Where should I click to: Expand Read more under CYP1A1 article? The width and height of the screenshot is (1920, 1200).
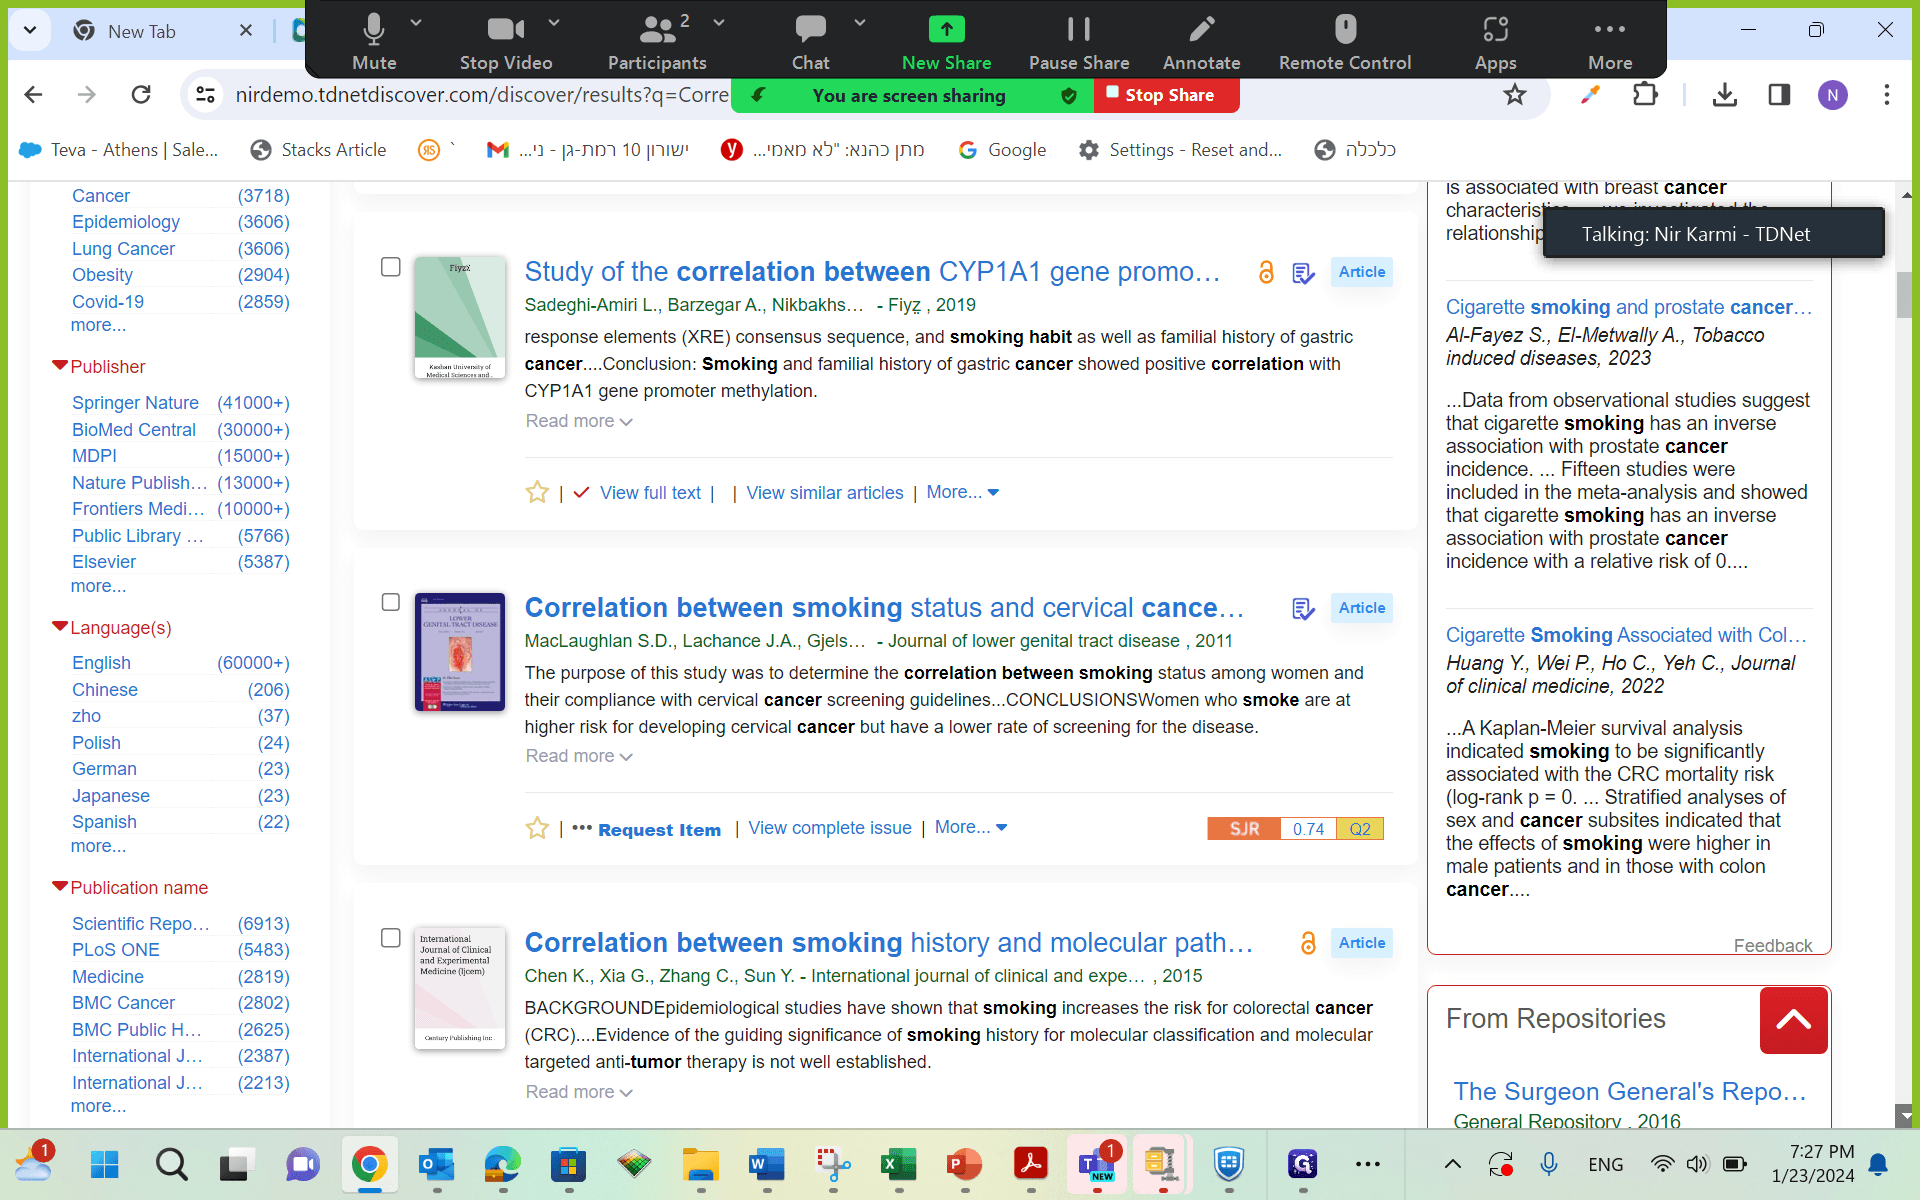[x=579, y=421]
